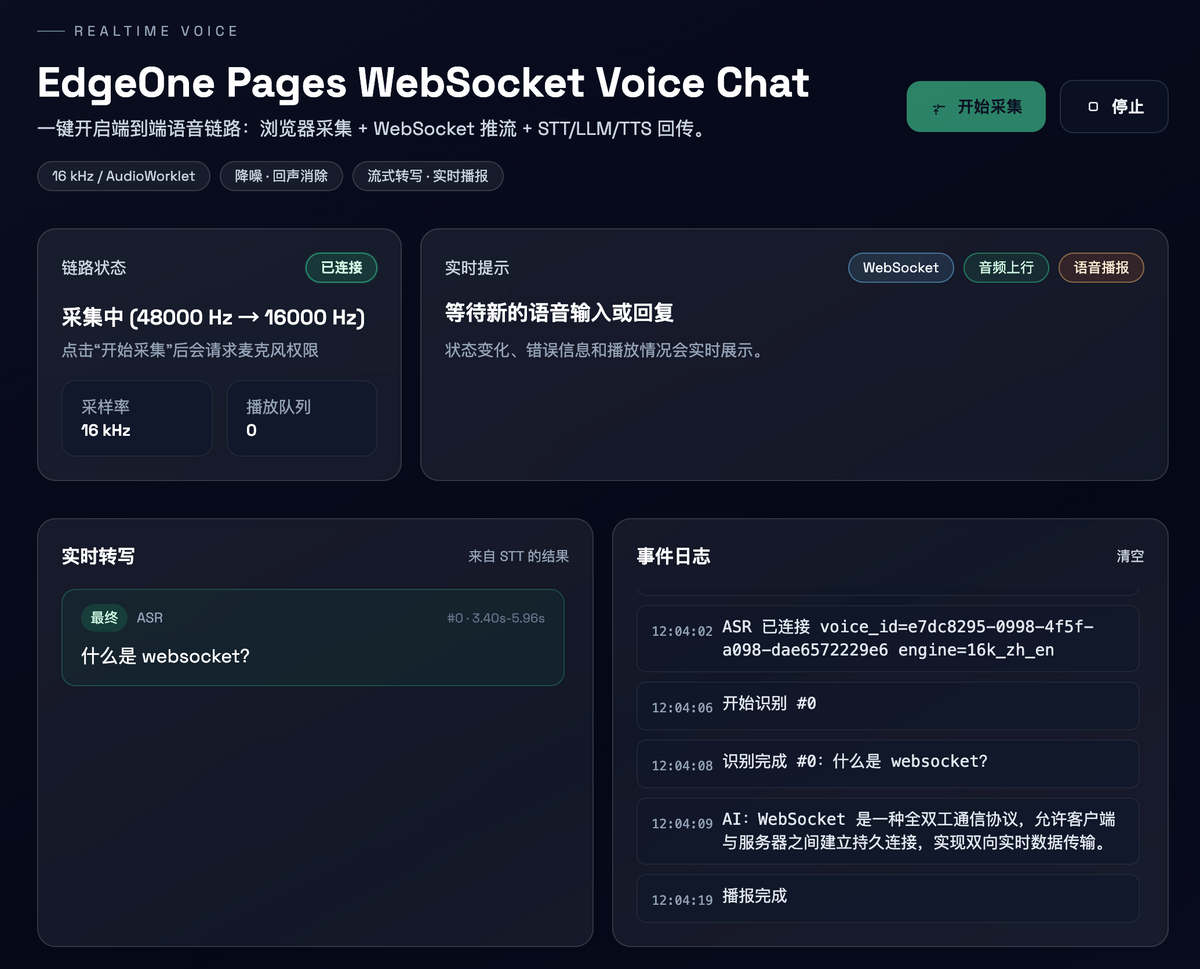Click the 已连接 connection status badge
This screenshot has width=1200, height=969.
341,267
